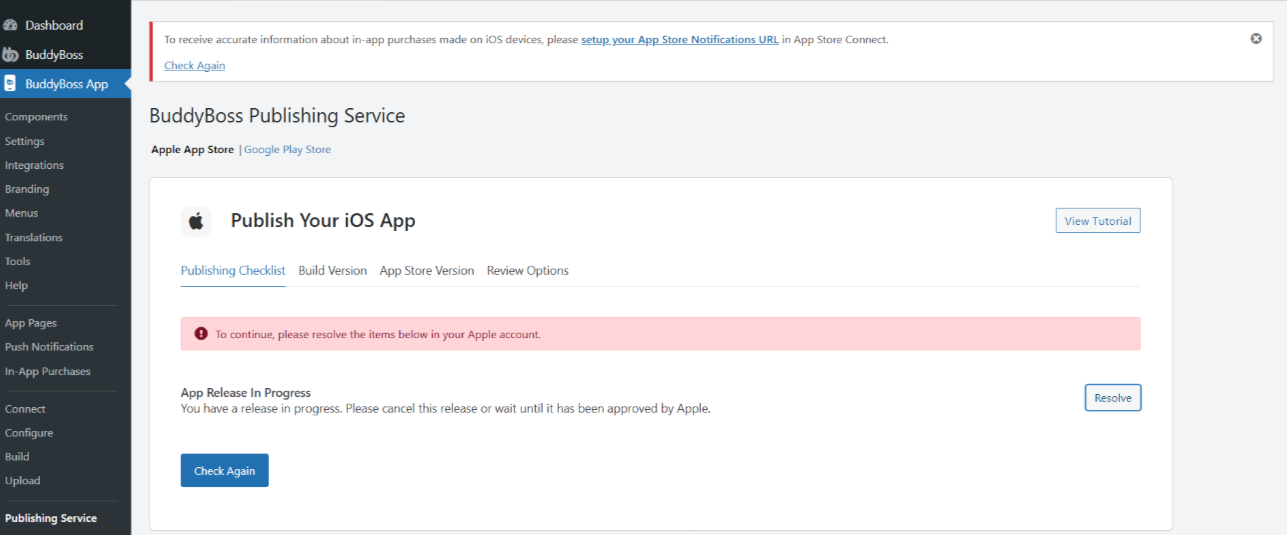Dismiss the notice with the close icon
This screenshot has height=535, width=1287.
click(1256, 38)
